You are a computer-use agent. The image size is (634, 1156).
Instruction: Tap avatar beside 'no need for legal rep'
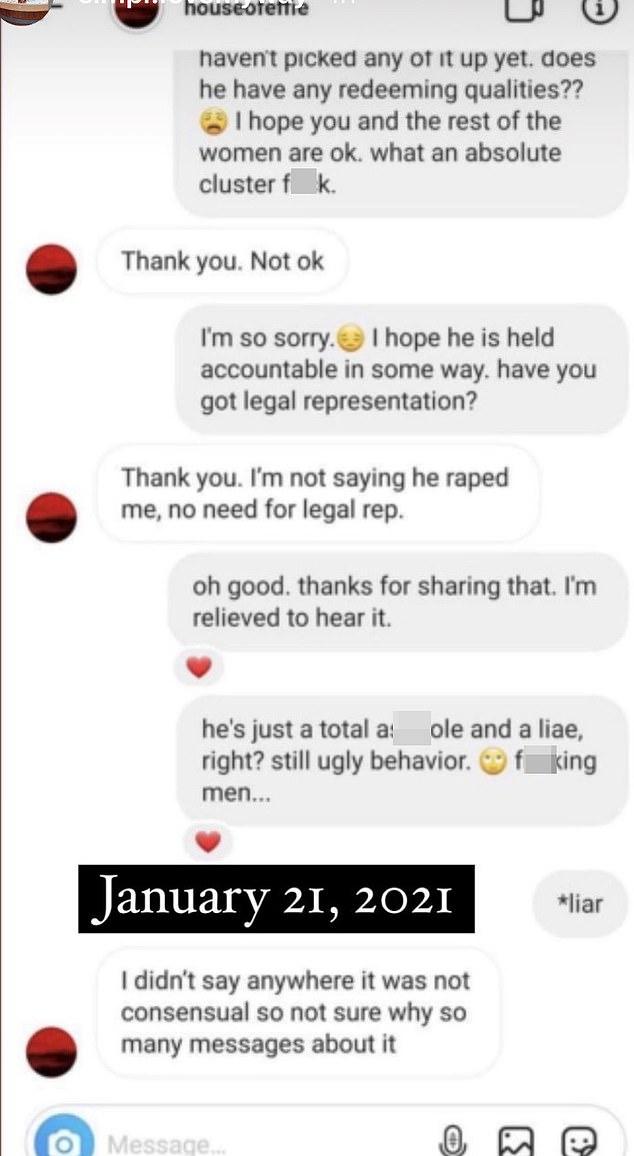point(51,518)
